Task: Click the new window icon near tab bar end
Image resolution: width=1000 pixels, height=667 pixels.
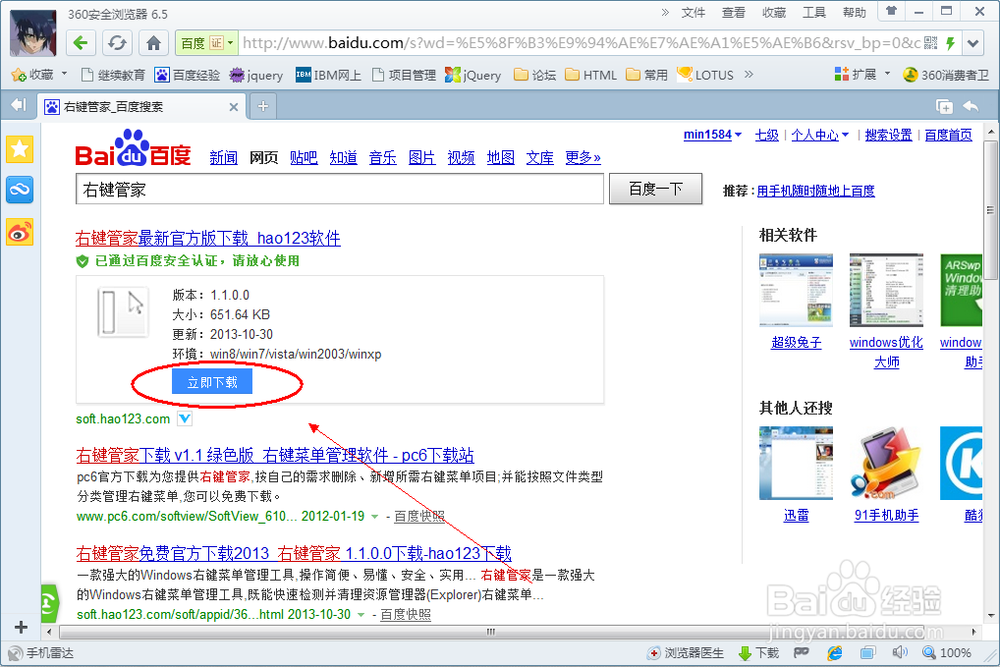Action: coord(944,106)
